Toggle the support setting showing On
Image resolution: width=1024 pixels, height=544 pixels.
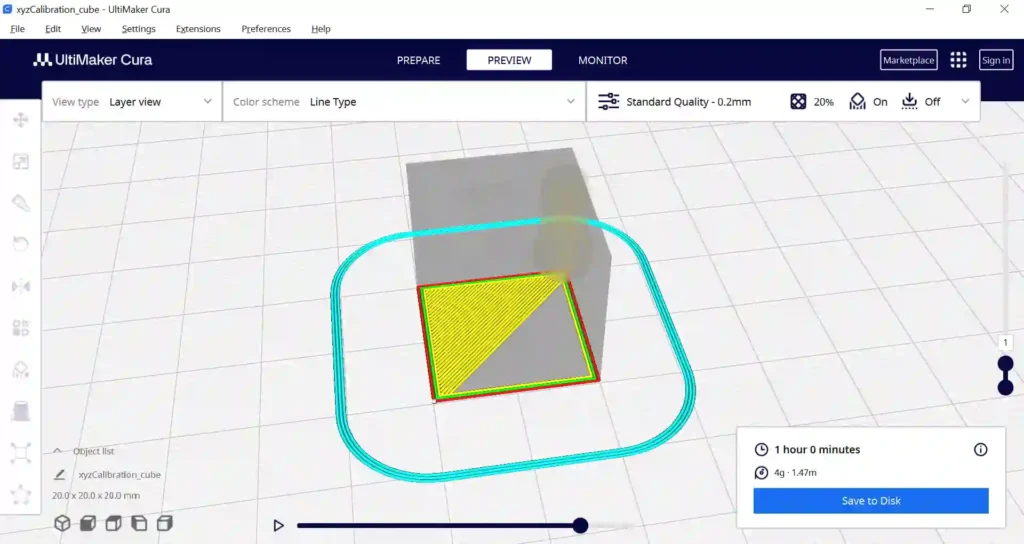click(868, 102)
